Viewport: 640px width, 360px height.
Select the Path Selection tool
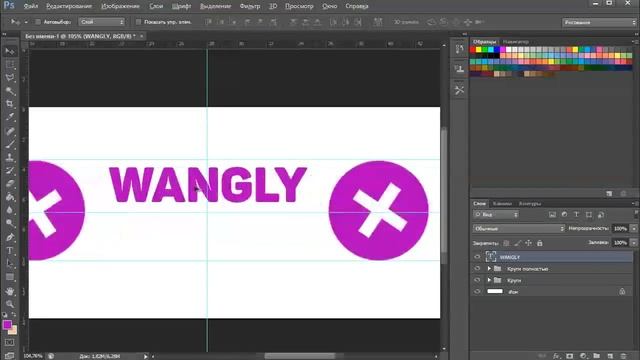[x=10, y=264]
